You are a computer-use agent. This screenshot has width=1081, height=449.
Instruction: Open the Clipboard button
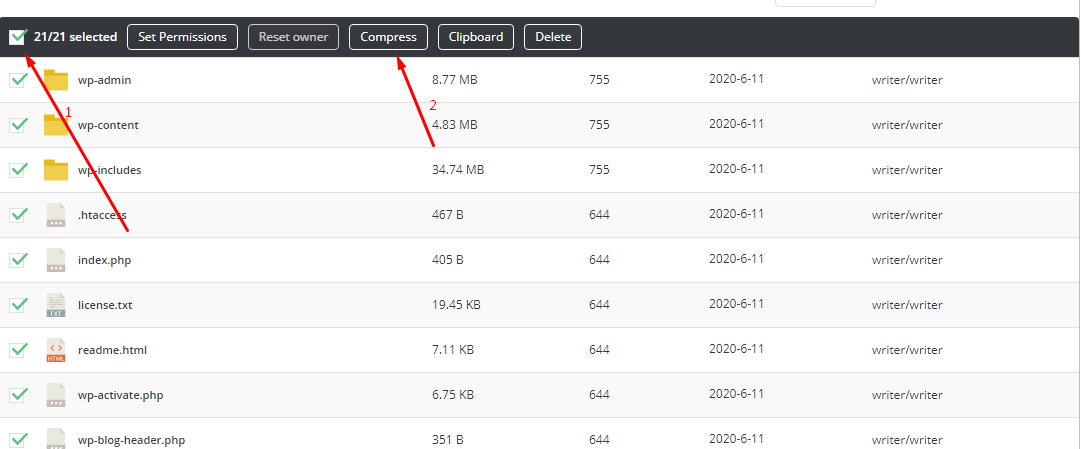[x=476, y=37]
